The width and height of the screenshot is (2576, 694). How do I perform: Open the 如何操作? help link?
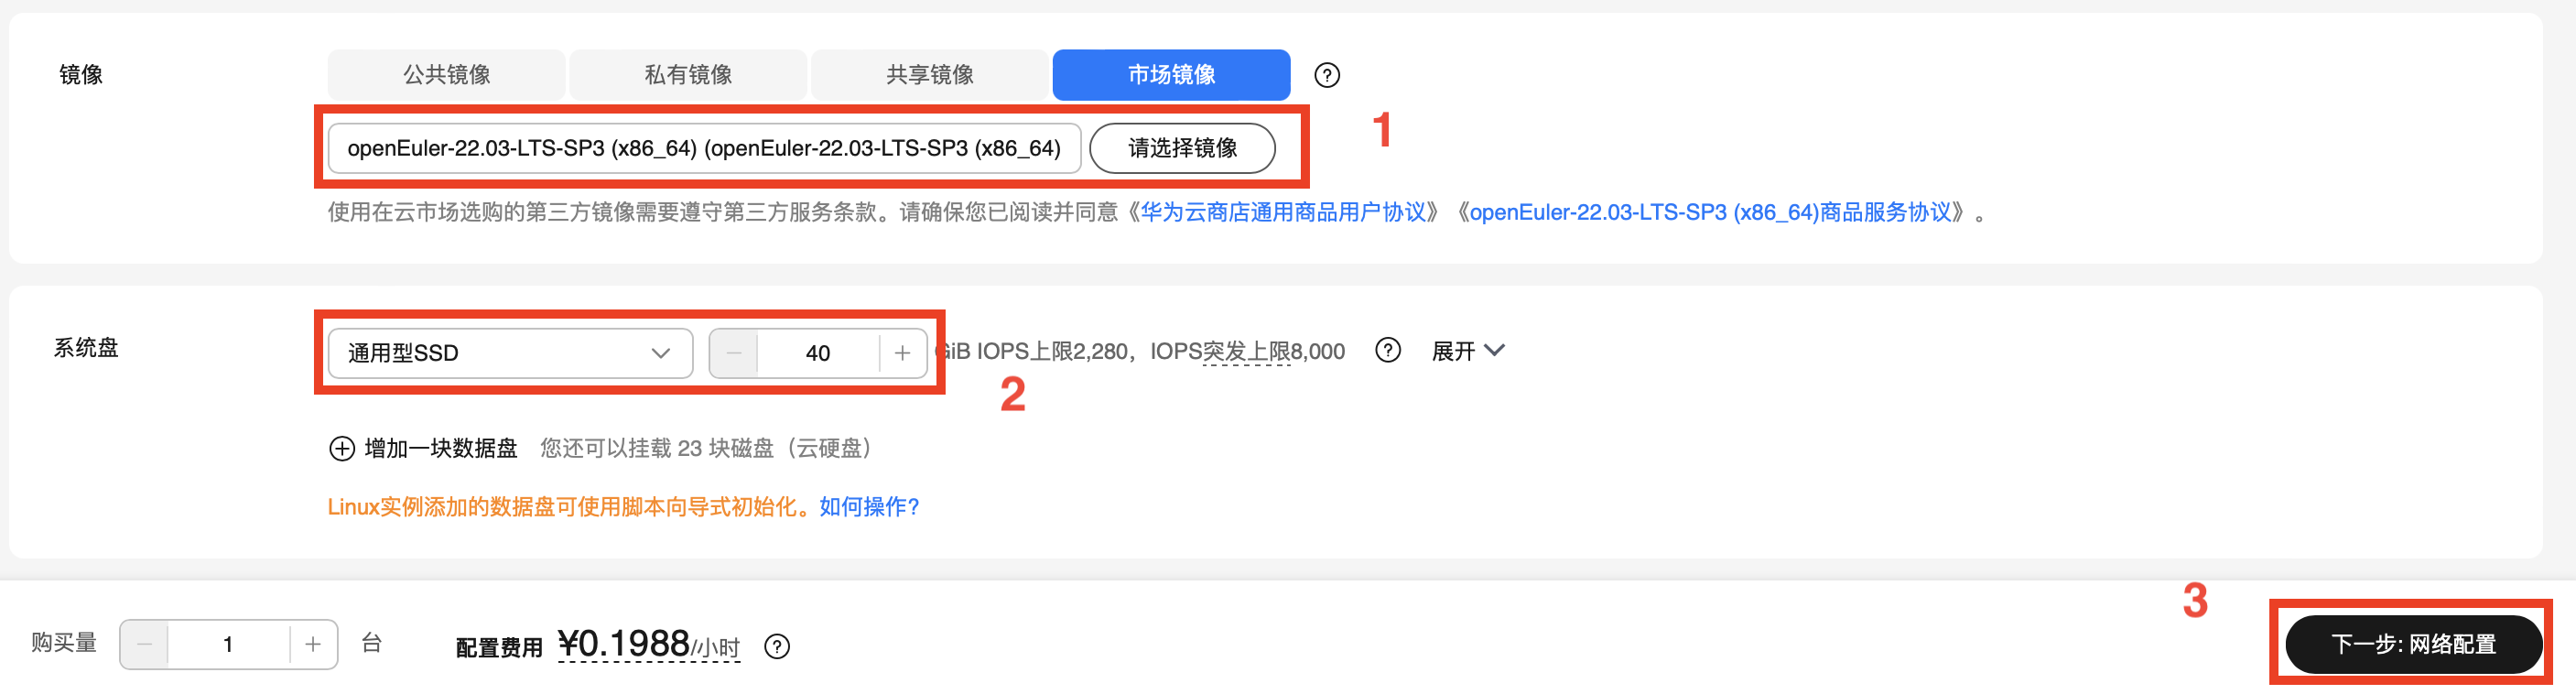(x=869, y=507)
